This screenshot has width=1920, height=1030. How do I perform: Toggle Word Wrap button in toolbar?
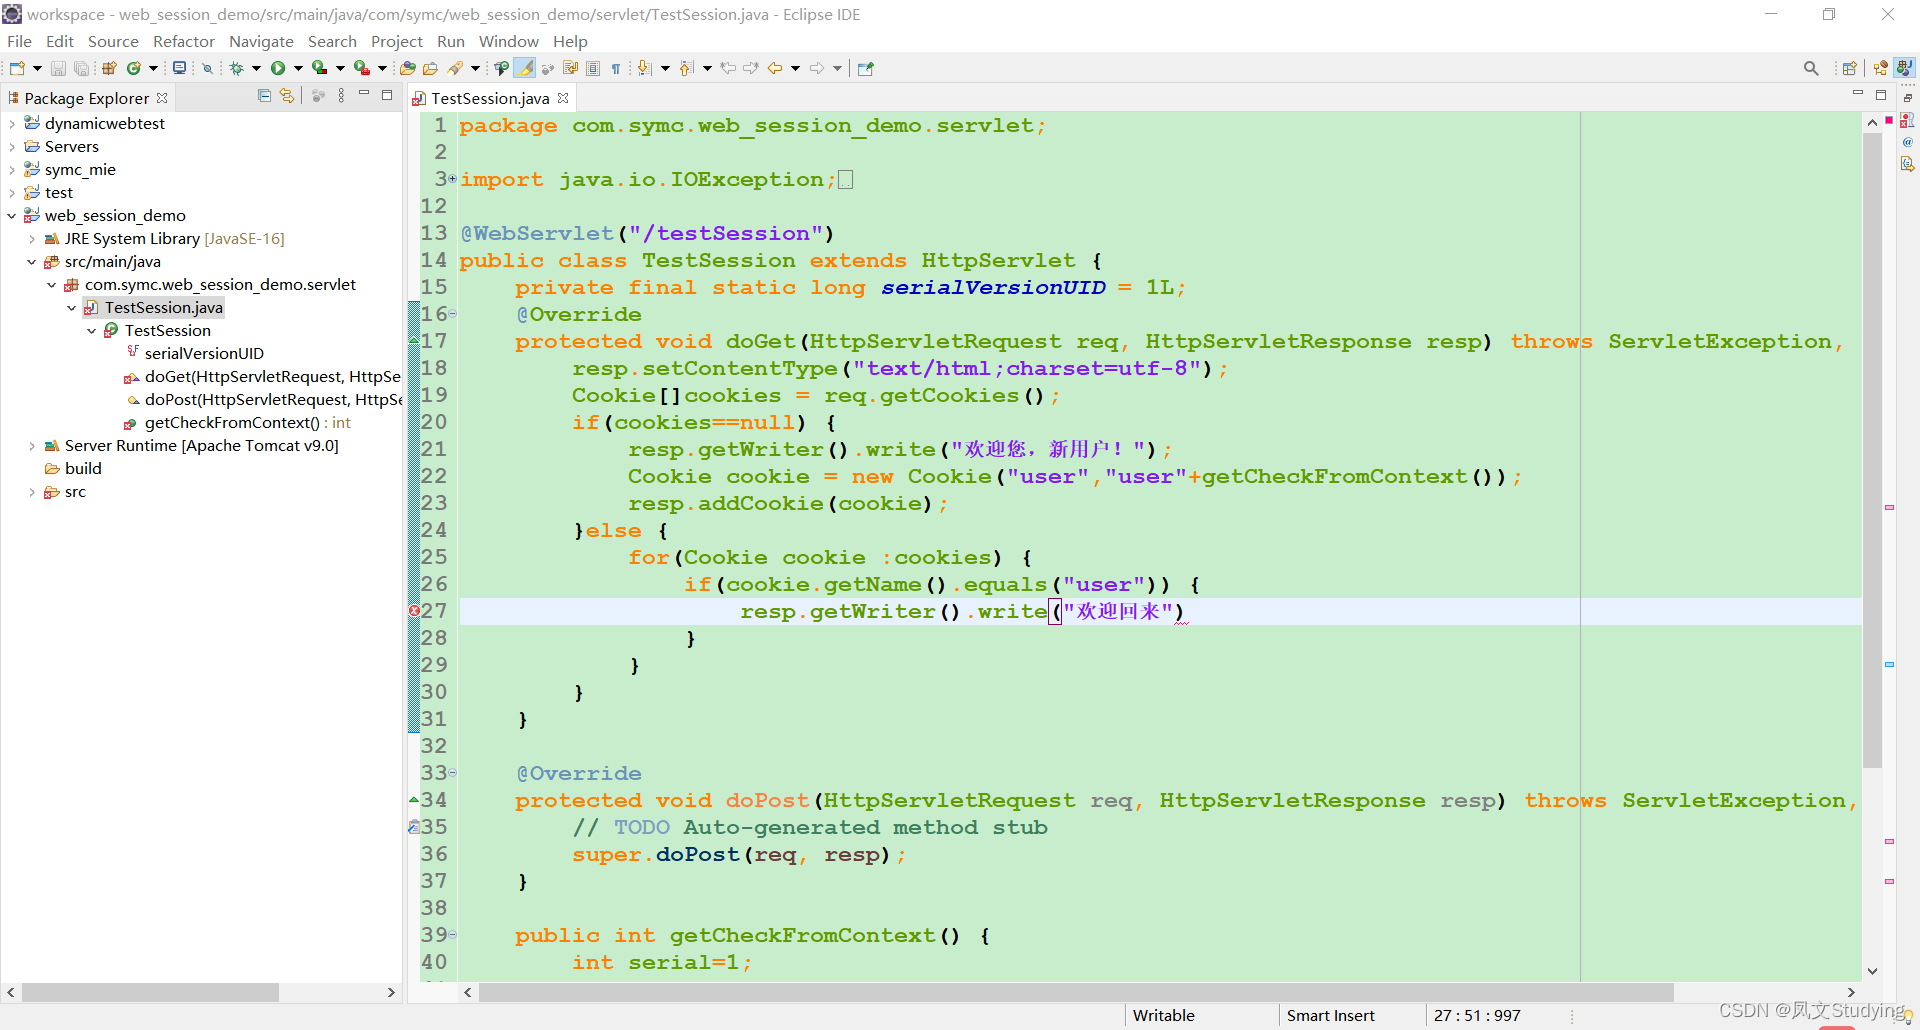tap(570, 68)
